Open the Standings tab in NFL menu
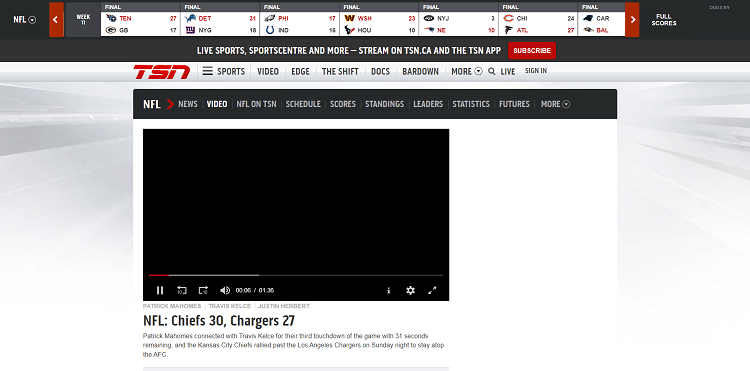The image size is (750, 371). click(x=385, y=104)
